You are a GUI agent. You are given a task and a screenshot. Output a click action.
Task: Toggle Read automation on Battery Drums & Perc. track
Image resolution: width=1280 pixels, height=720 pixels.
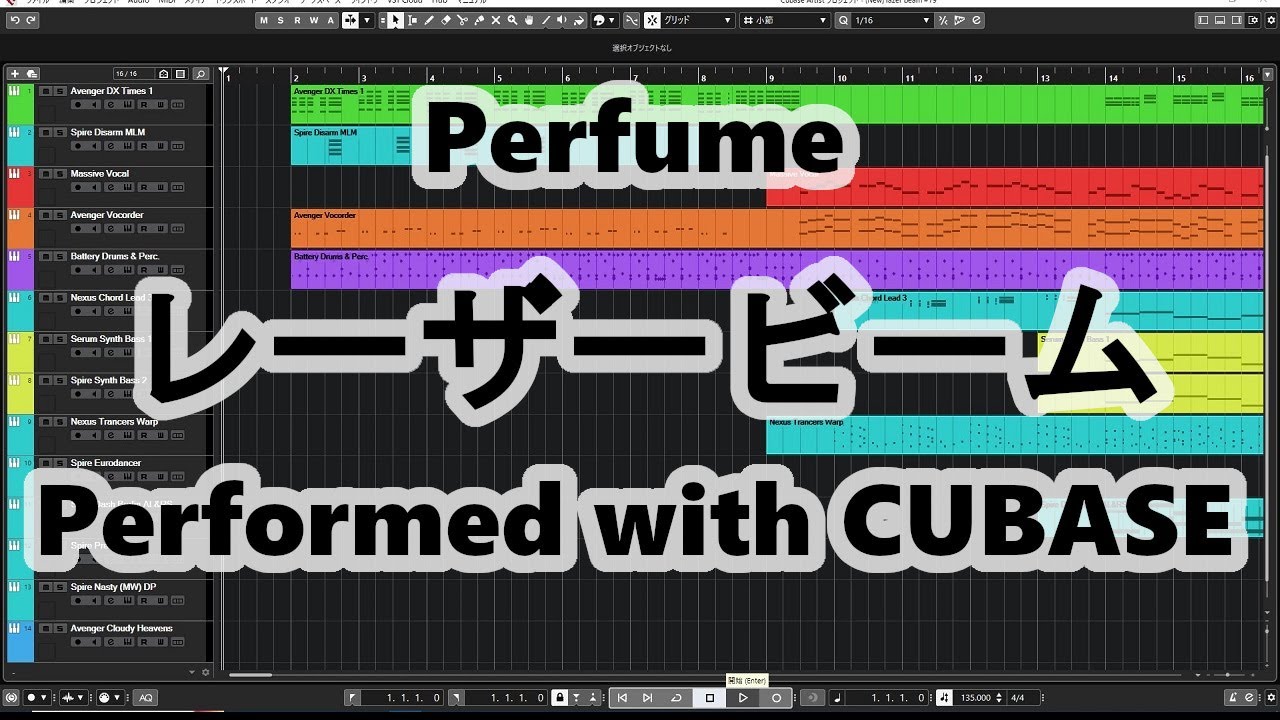click(144, 270)
